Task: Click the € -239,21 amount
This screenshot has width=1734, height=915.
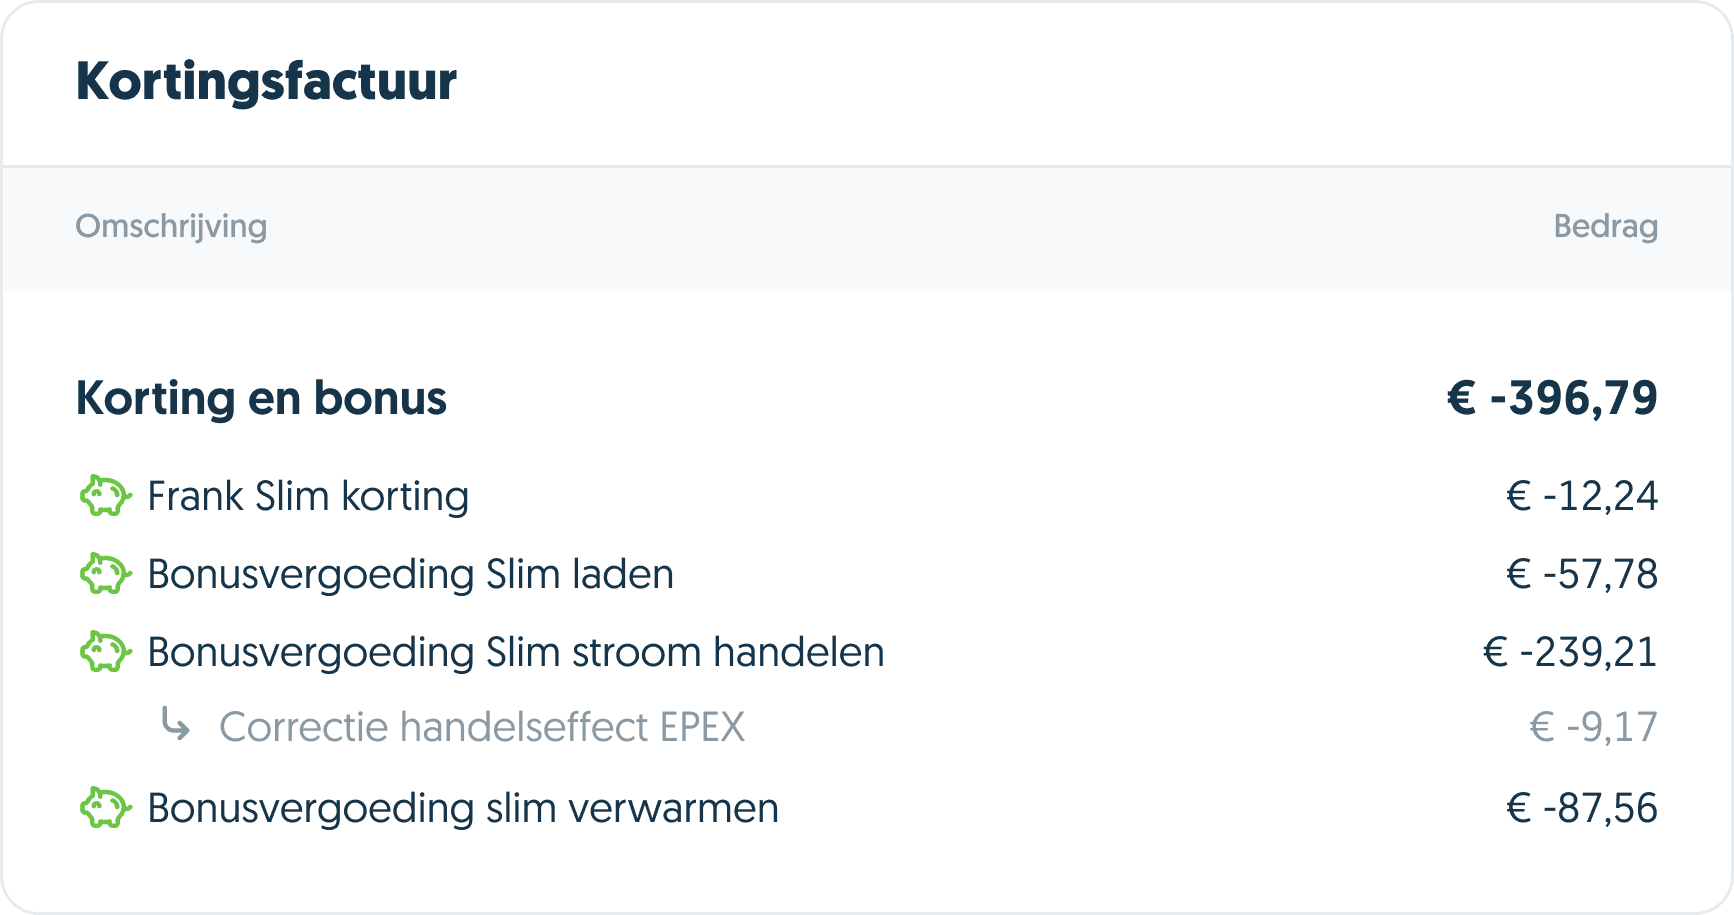Action: (1570, 652)
